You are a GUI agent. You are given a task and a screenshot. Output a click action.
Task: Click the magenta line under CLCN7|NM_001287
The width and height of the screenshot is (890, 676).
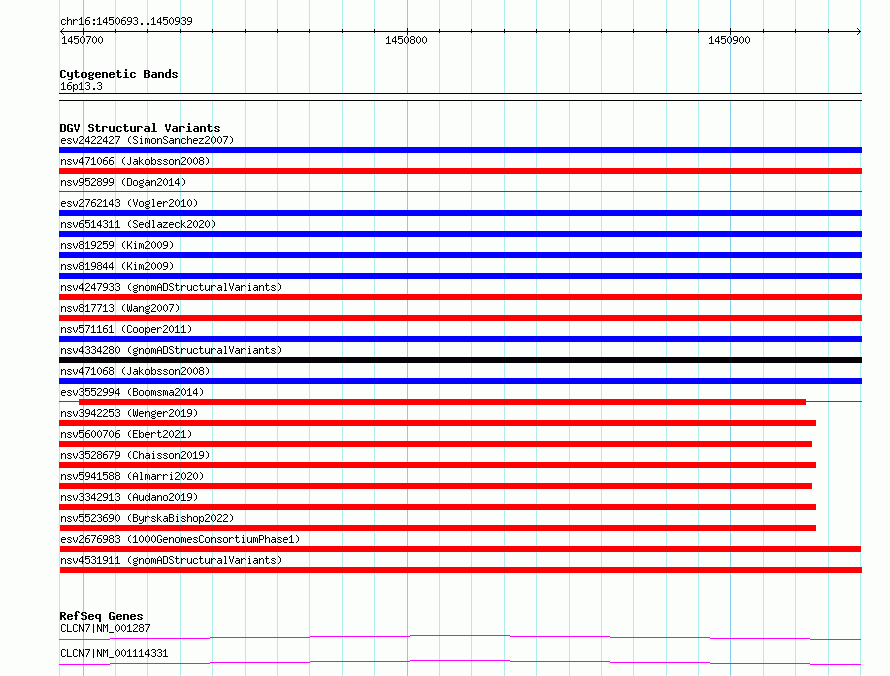(x=460, y=637)
